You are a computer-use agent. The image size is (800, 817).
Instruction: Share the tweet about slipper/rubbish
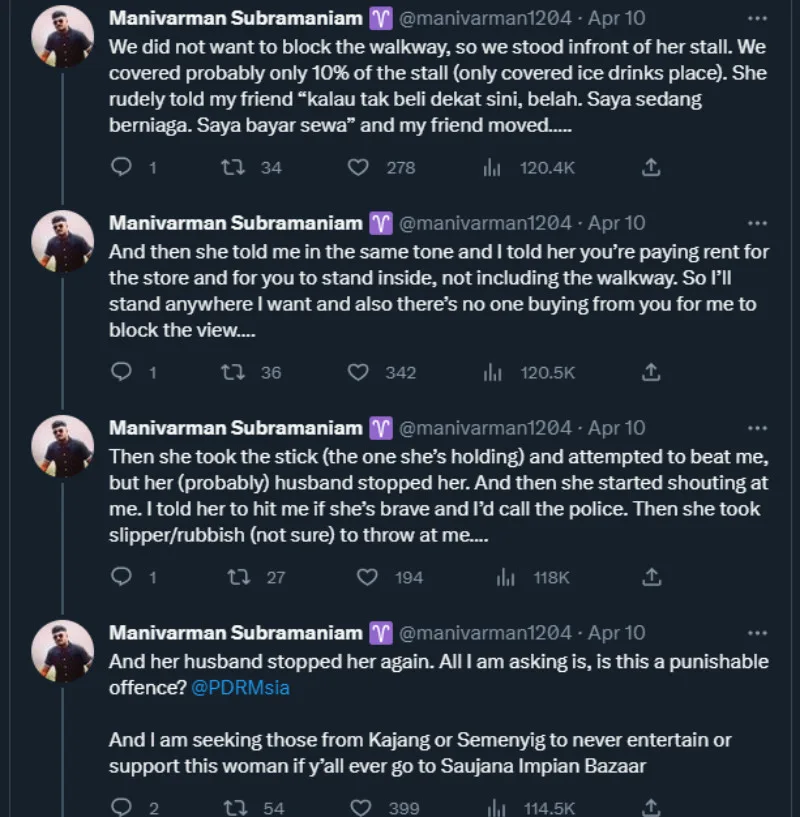tap(651, 577)
